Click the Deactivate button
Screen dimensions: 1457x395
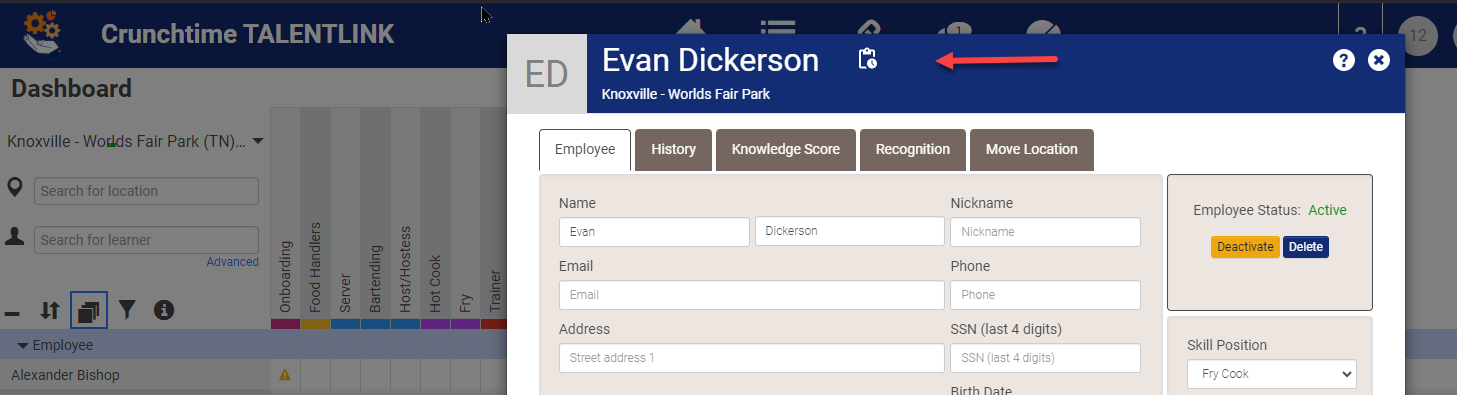1245,247
